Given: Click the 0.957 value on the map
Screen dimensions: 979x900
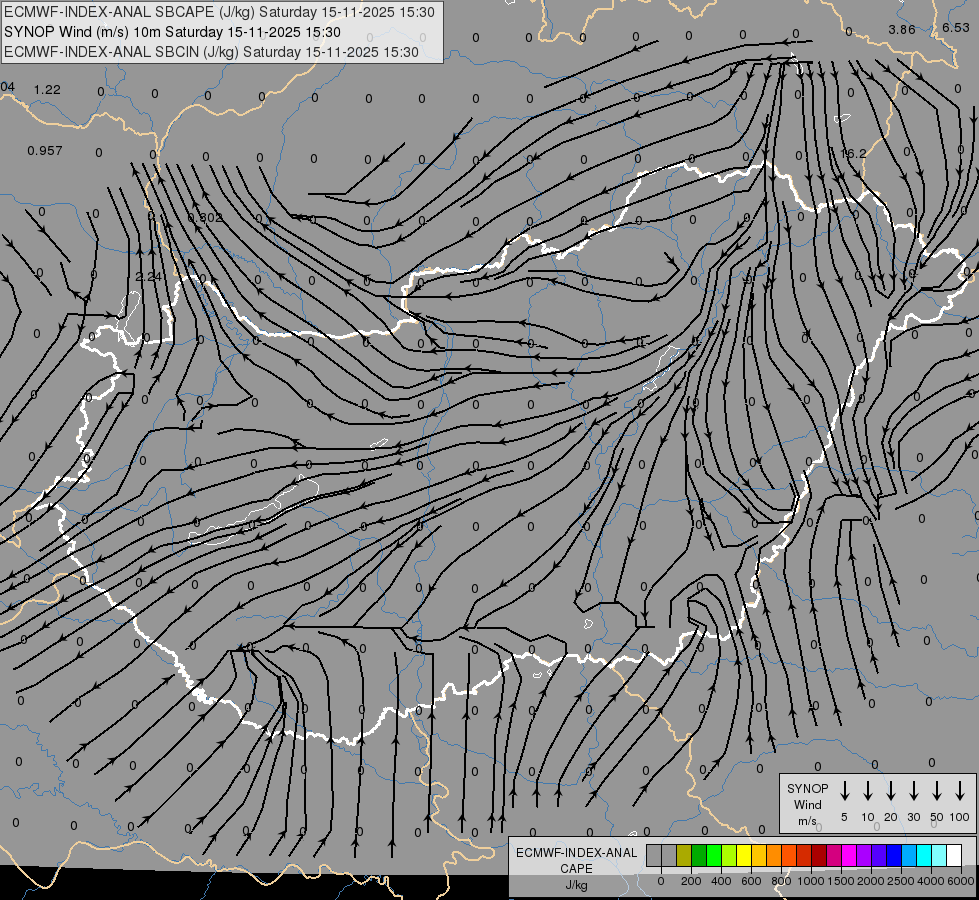Looking at the screenshot, I should click(45, 151).
